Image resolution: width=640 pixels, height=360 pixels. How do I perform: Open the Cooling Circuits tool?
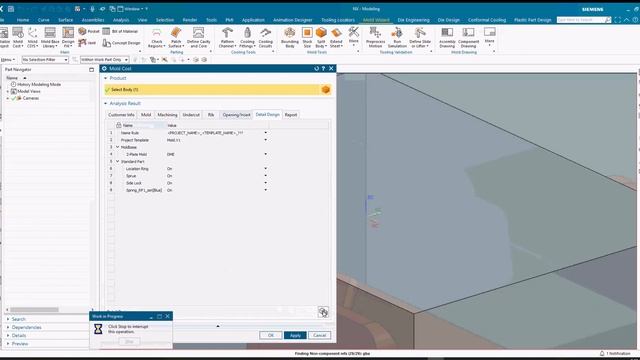coord(265,37)
